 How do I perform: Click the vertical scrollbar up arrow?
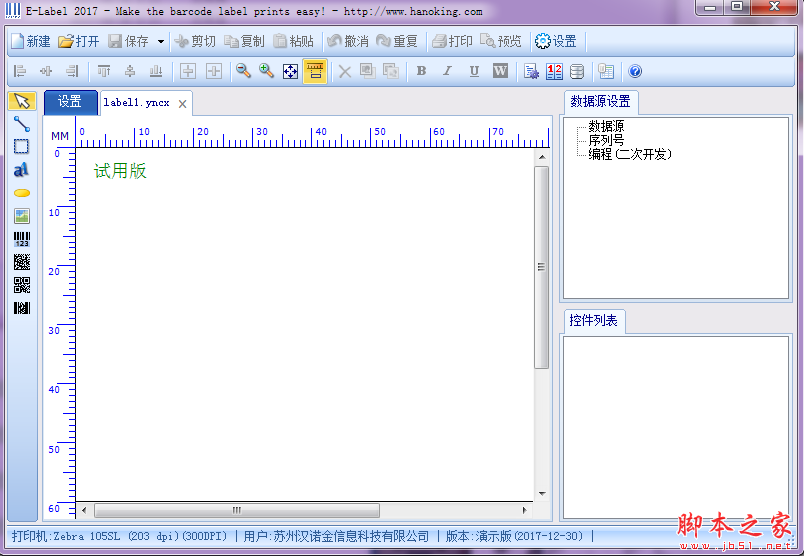(542, 156)
